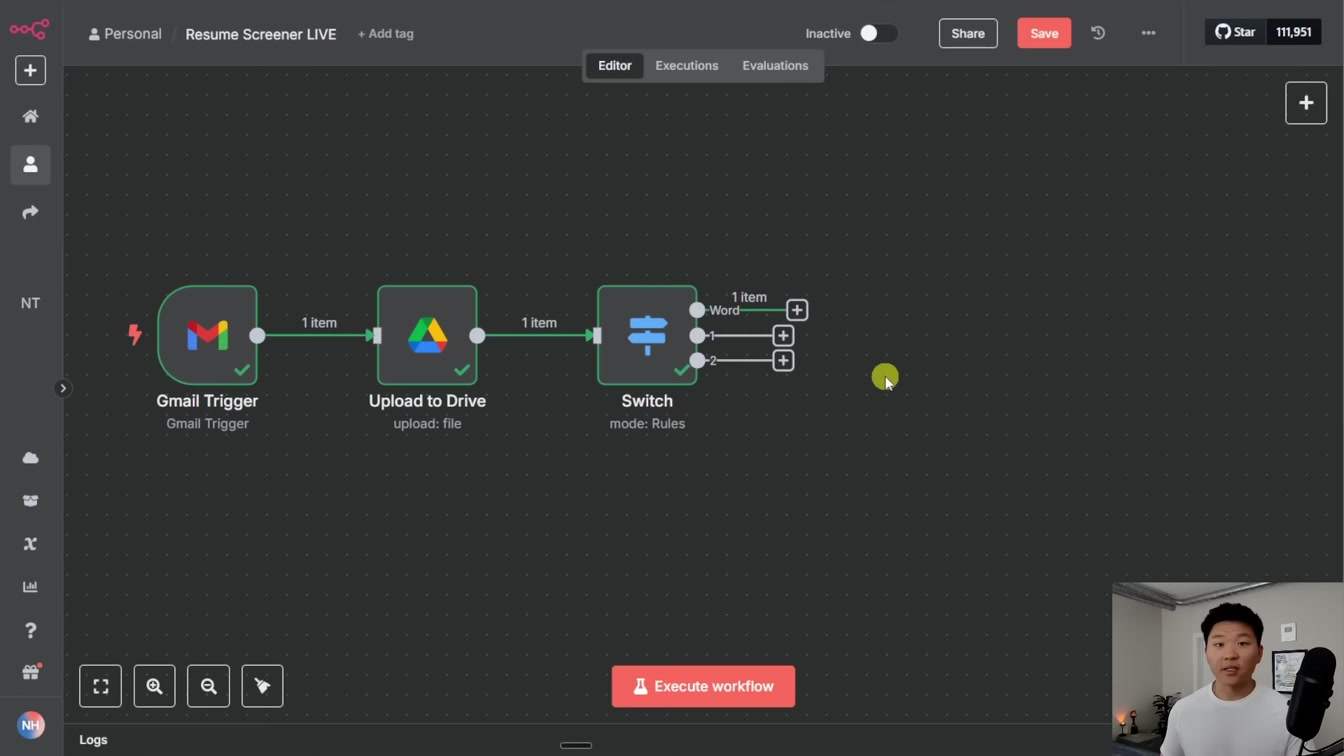Viewport: 1344px width, 756px height.
Task: Click the Upload to Drive output connector dot
Action: tap(477, 335)
